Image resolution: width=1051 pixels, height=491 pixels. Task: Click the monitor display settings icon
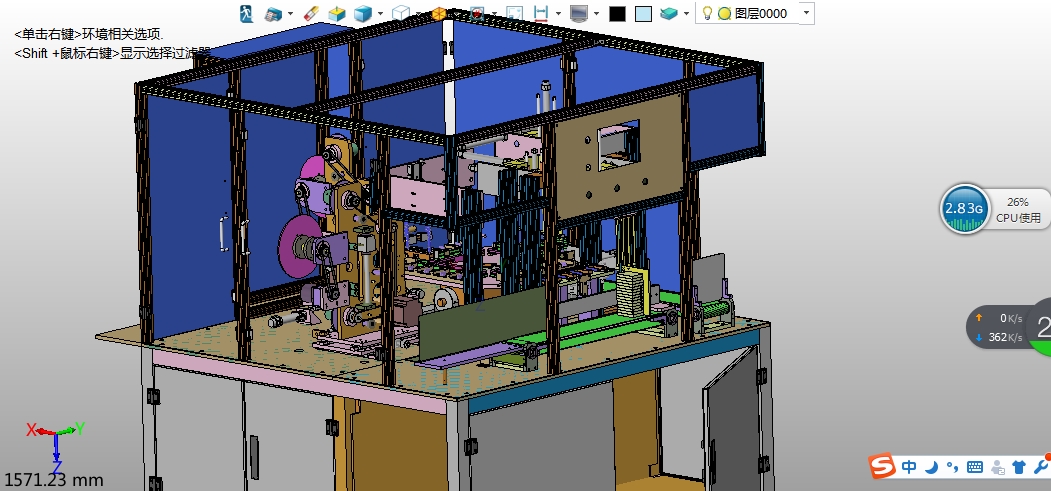pyautogui.click(x=578, y=13)
